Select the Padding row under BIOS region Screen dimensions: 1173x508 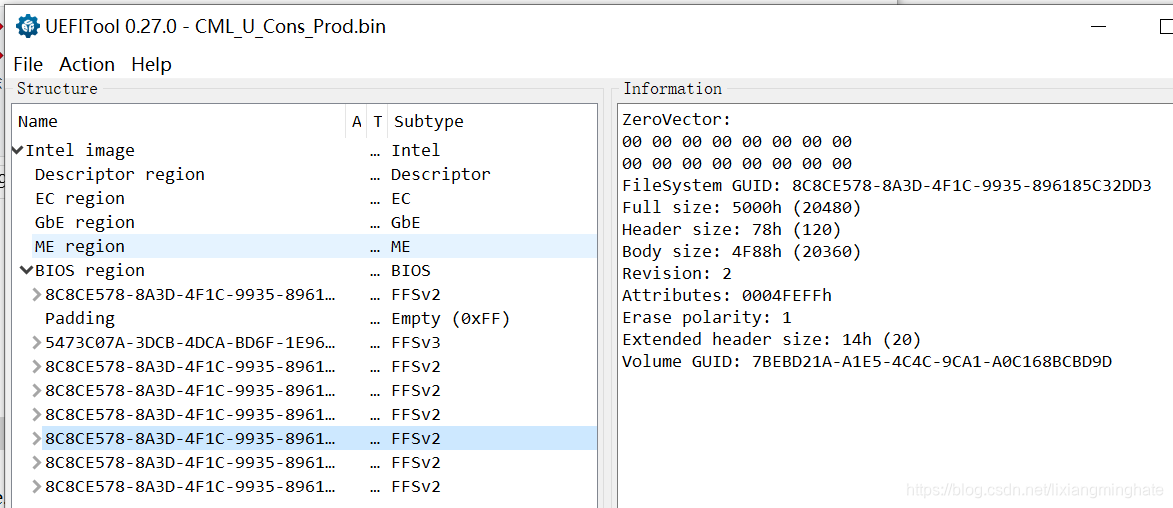304,319
